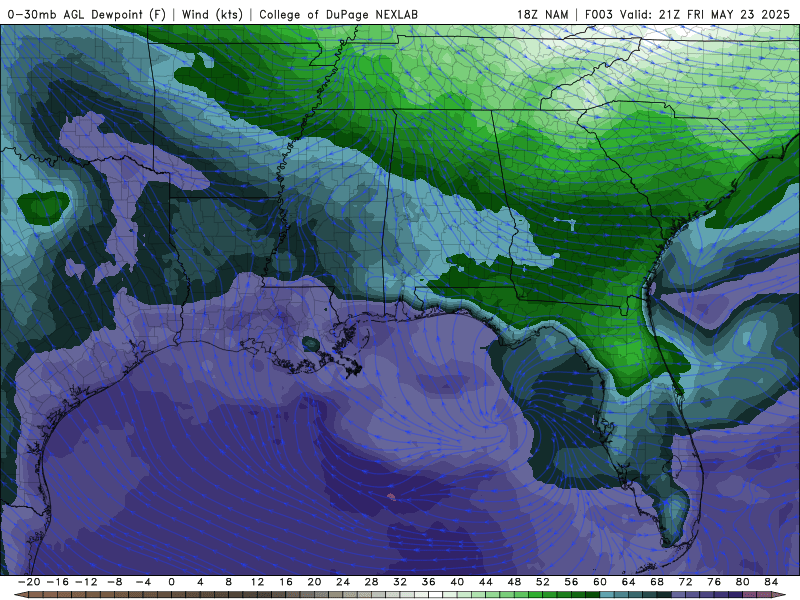Click the 'College of DuPage NEXLAB' text
This screenshot has width=800, height=600.
pyautogui.click(x=338, y=14)
